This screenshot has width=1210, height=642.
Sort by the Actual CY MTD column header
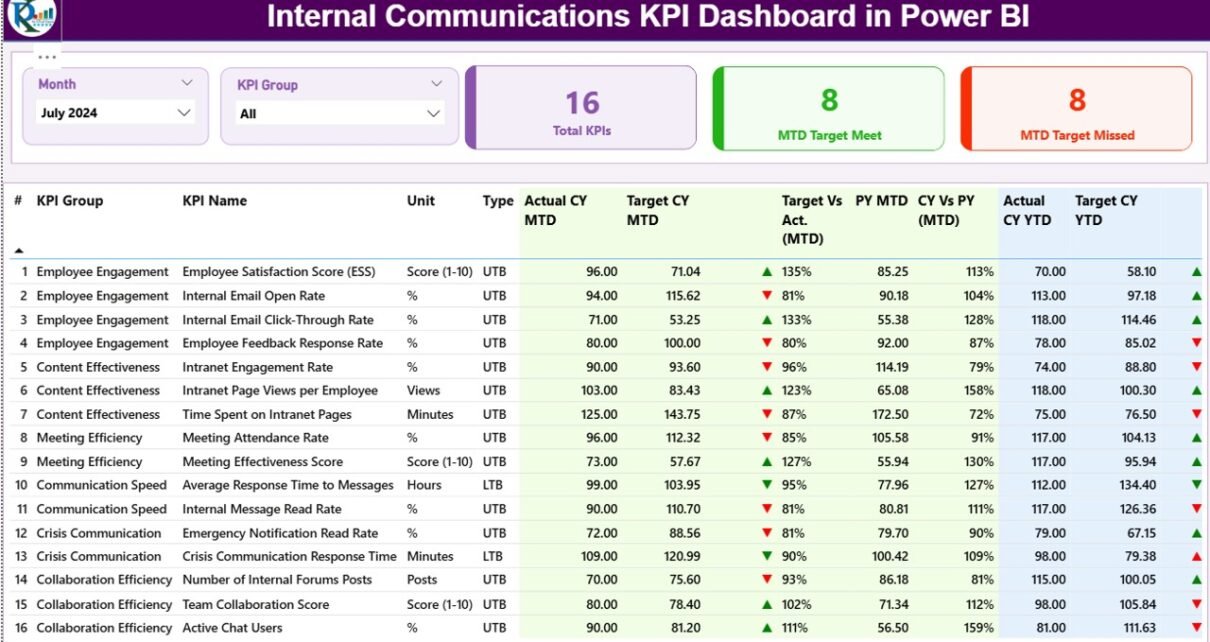556,210
